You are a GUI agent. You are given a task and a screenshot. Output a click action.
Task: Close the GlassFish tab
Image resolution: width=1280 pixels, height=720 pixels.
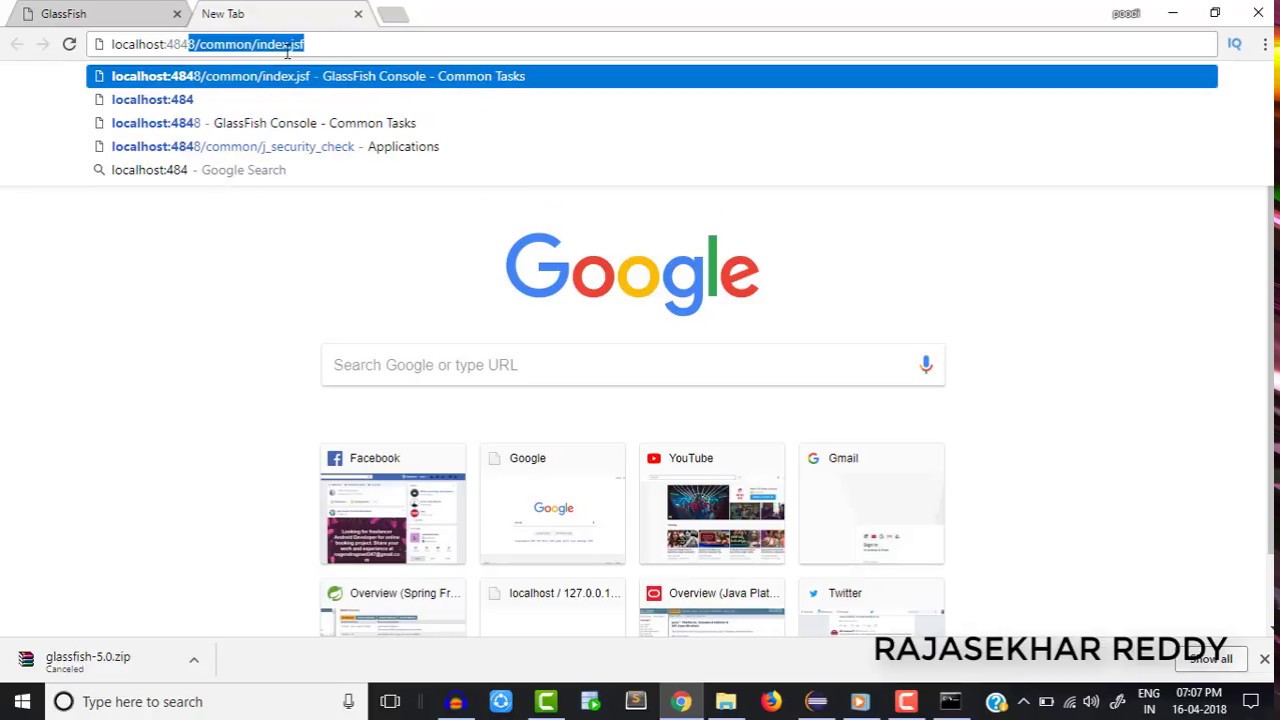[x=177, y=14]
